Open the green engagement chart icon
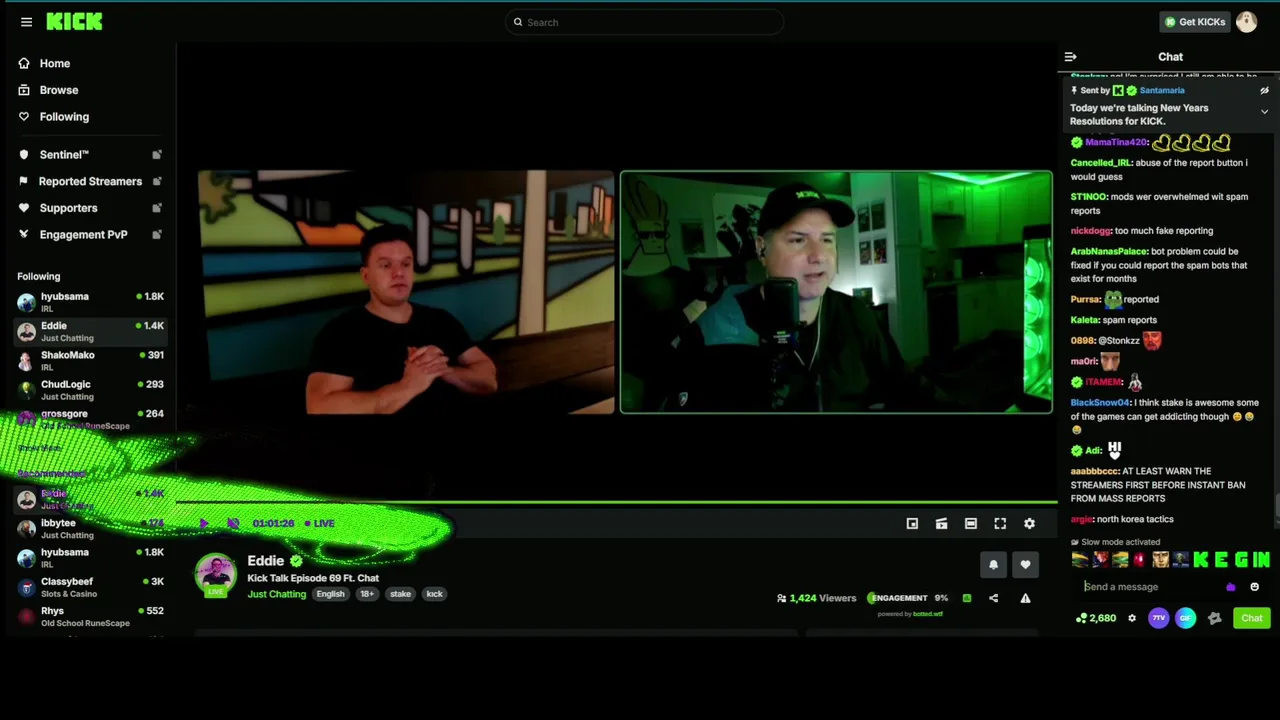1280x720 pixels. [966, 598]
